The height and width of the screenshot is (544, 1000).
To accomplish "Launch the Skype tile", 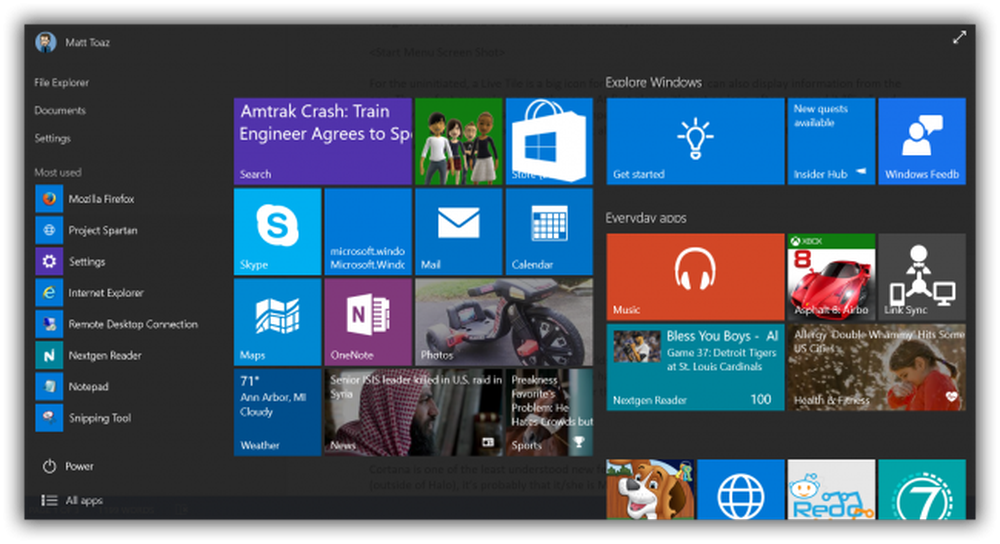I will (x=277, y=232).
